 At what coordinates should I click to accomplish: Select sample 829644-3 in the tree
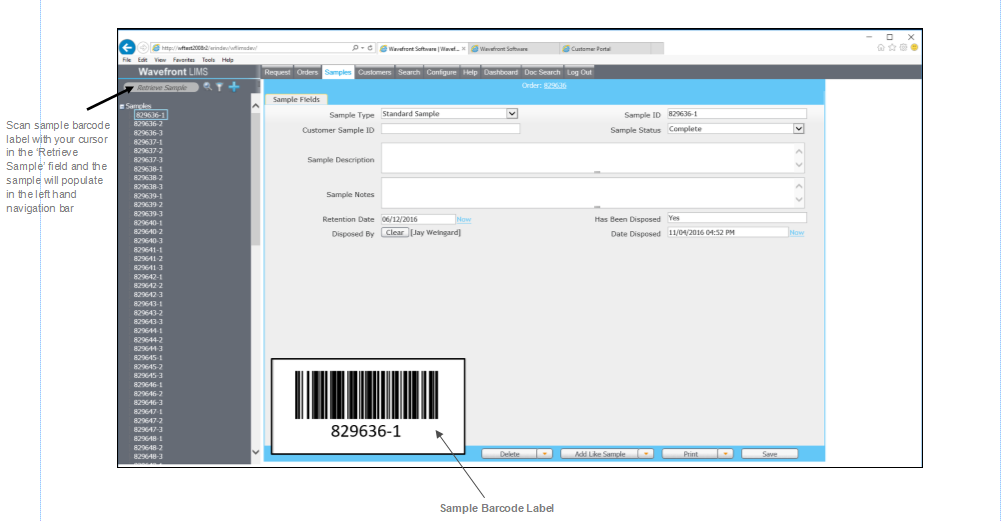click(148, 349)
